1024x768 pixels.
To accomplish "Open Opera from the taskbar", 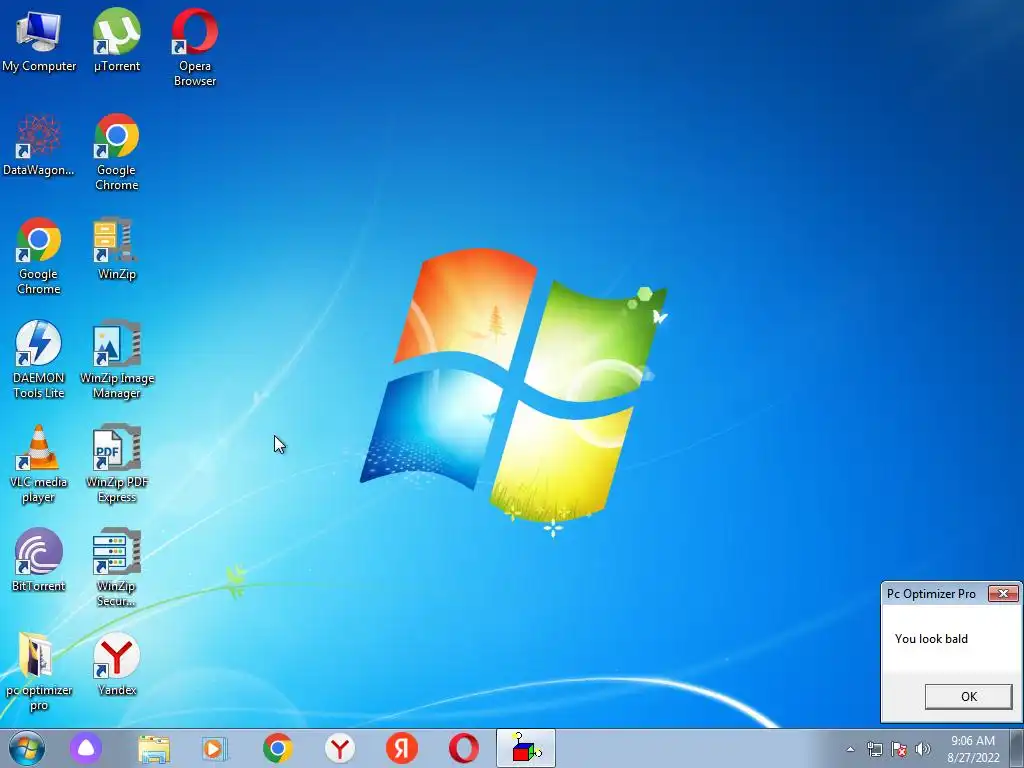I will tap(463, 748).
